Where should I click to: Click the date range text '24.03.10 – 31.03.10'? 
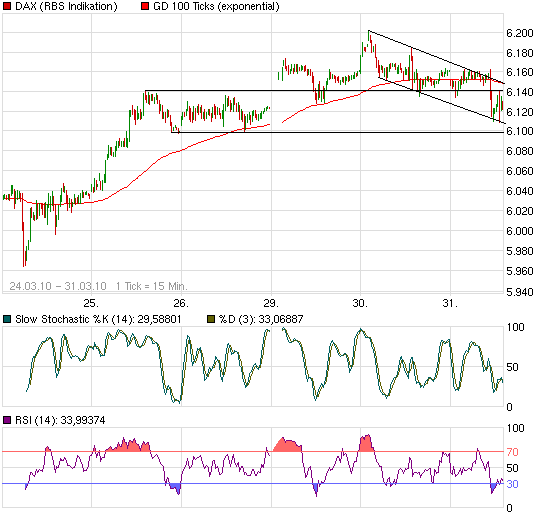coord(58,286)
